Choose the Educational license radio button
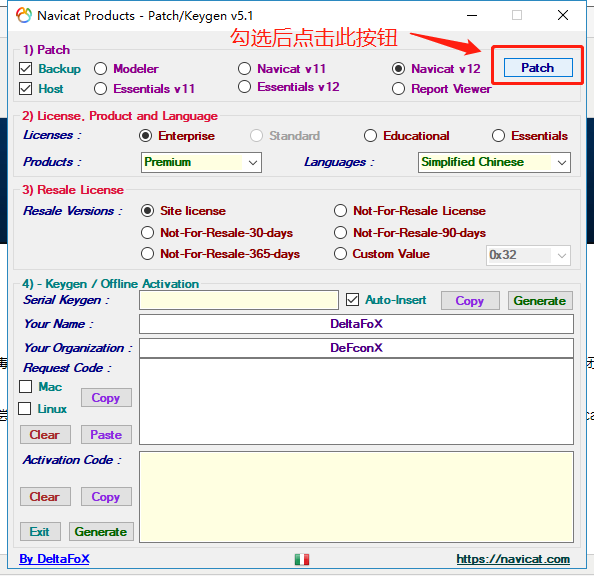 [370, 136]
